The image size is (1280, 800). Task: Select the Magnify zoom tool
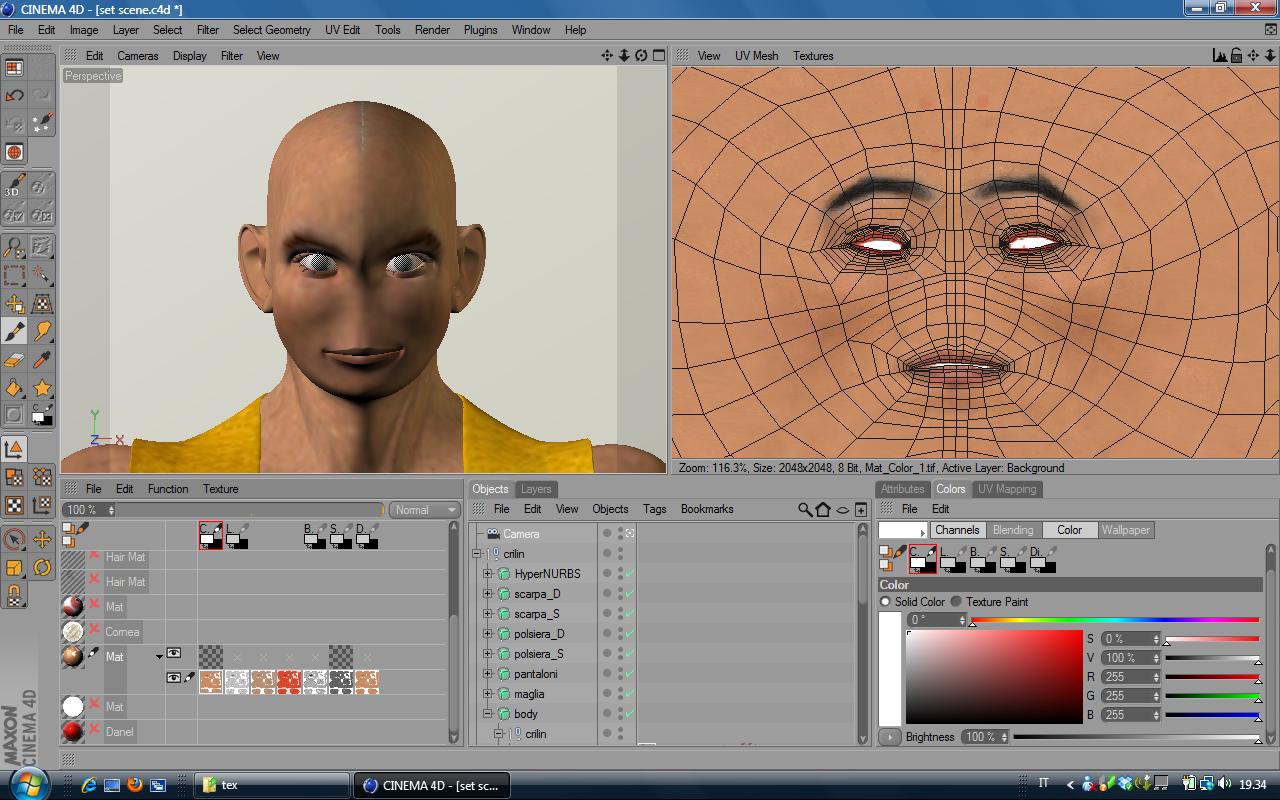14,246
